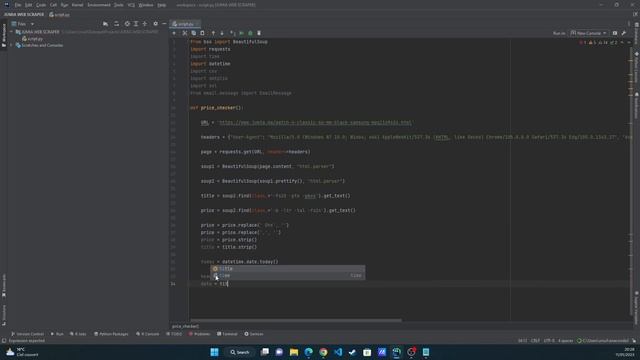Open the Edit menu
This screenshot has width=640, height=360.
29,5
